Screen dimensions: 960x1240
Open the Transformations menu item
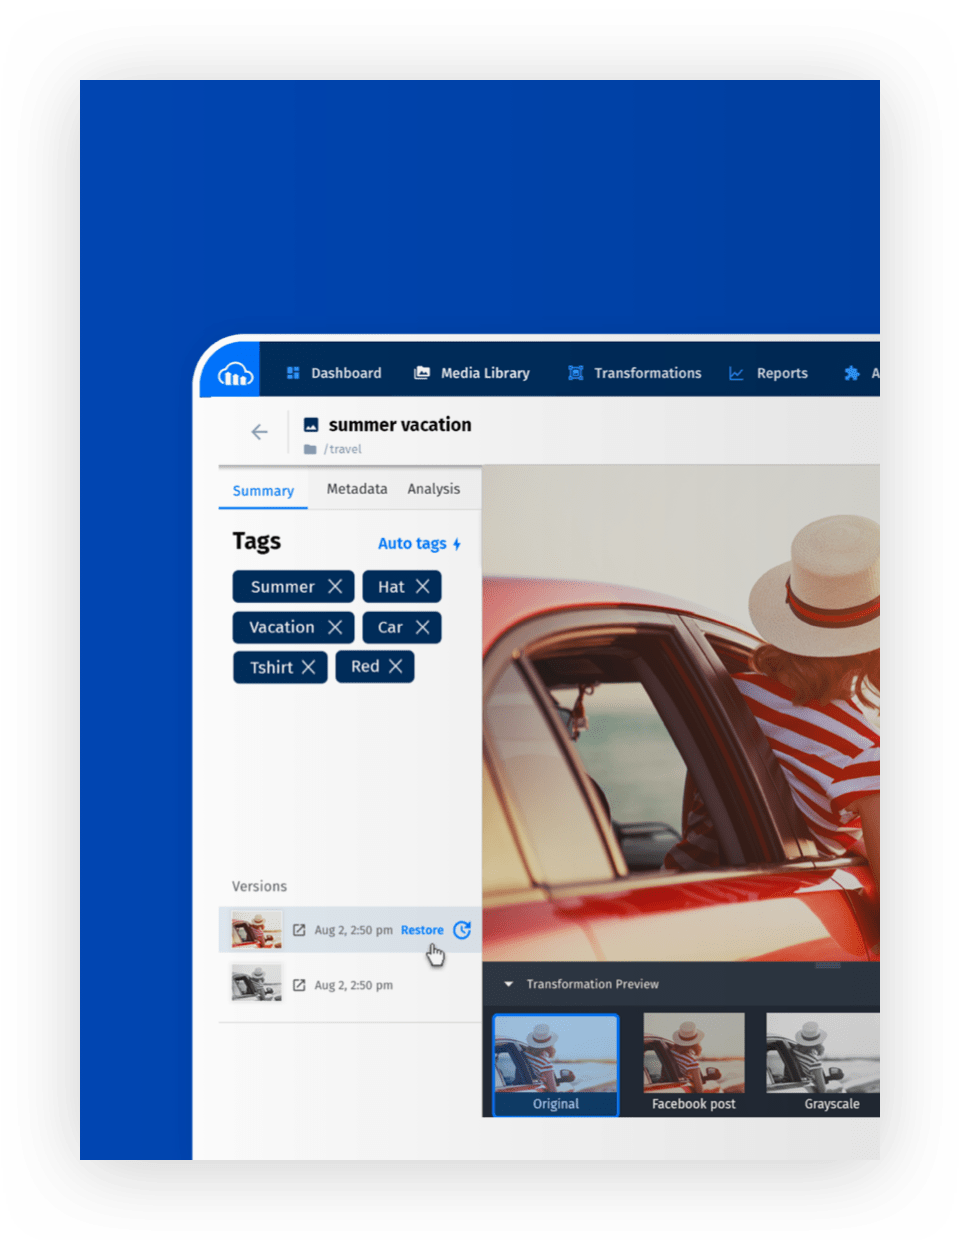(x=635, y=373)
